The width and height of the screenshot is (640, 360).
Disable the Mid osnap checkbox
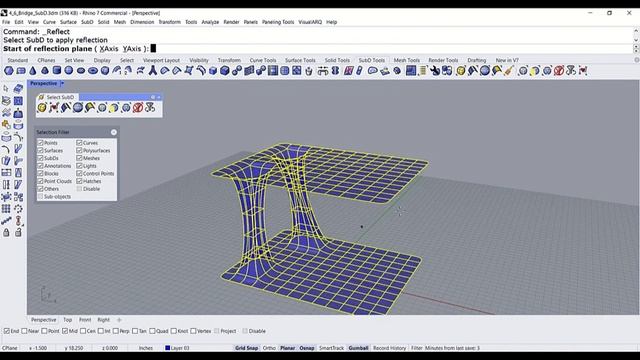click(65, 331)
